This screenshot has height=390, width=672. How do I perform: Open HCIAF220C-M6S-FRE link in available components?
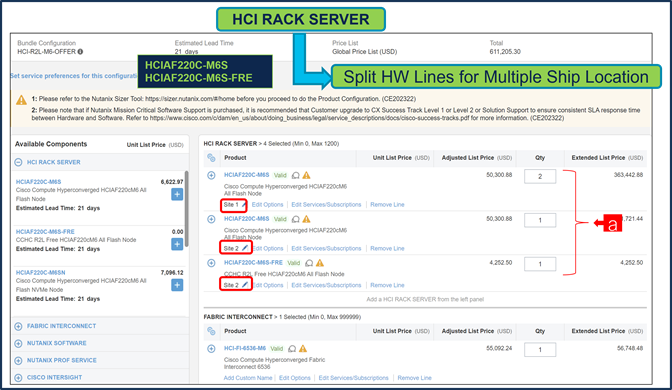pos(45,231)
